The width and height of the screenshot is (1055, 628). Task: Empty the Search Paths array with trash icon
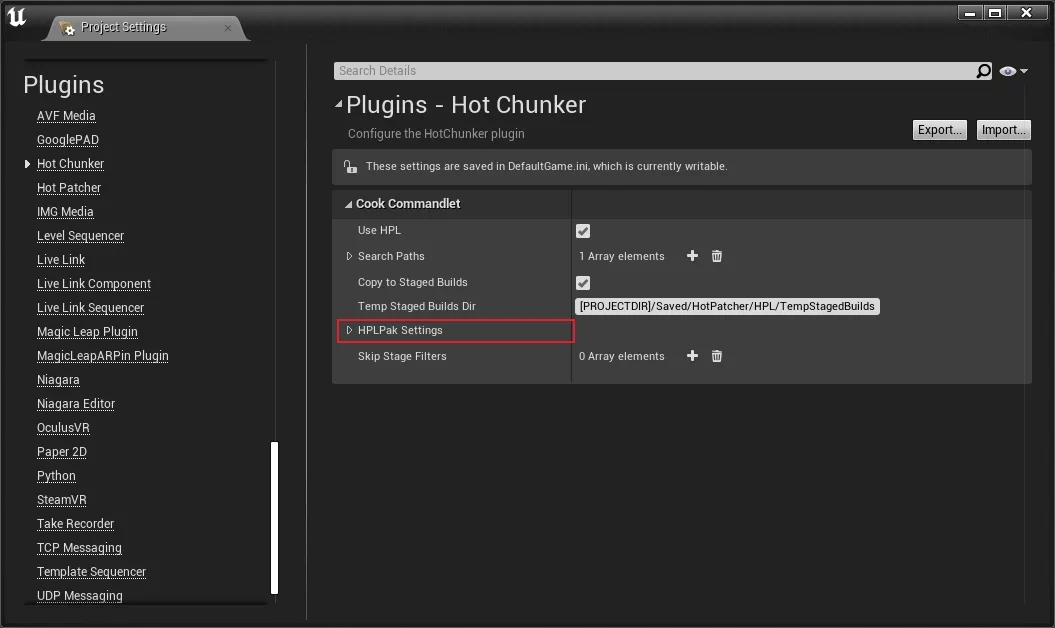point(717,256)
